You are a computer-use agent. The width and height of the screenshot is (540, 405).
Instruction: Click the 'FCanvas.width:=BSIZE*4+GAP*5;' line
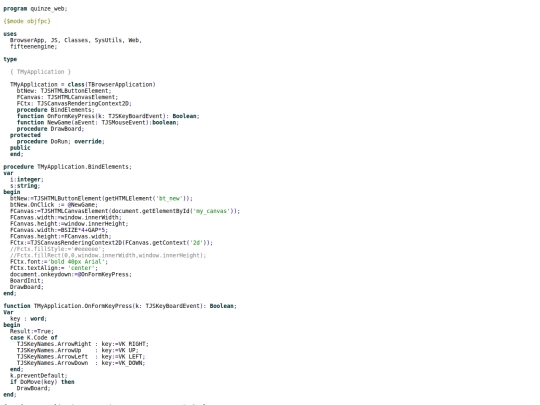pyautogui.click(x=59, y=230)
